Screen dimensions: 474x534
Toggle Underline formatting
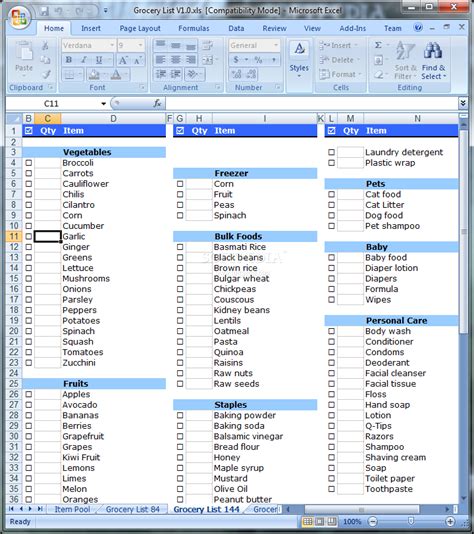[99, 60]
